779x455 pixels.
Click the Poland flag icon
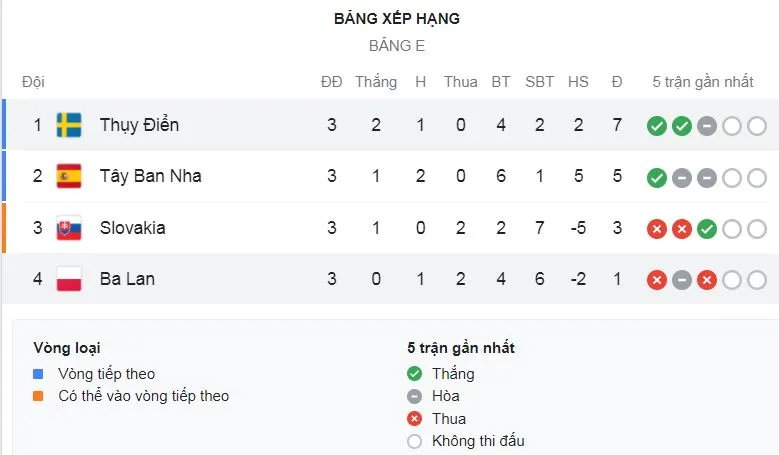click(x=69, y=279)
